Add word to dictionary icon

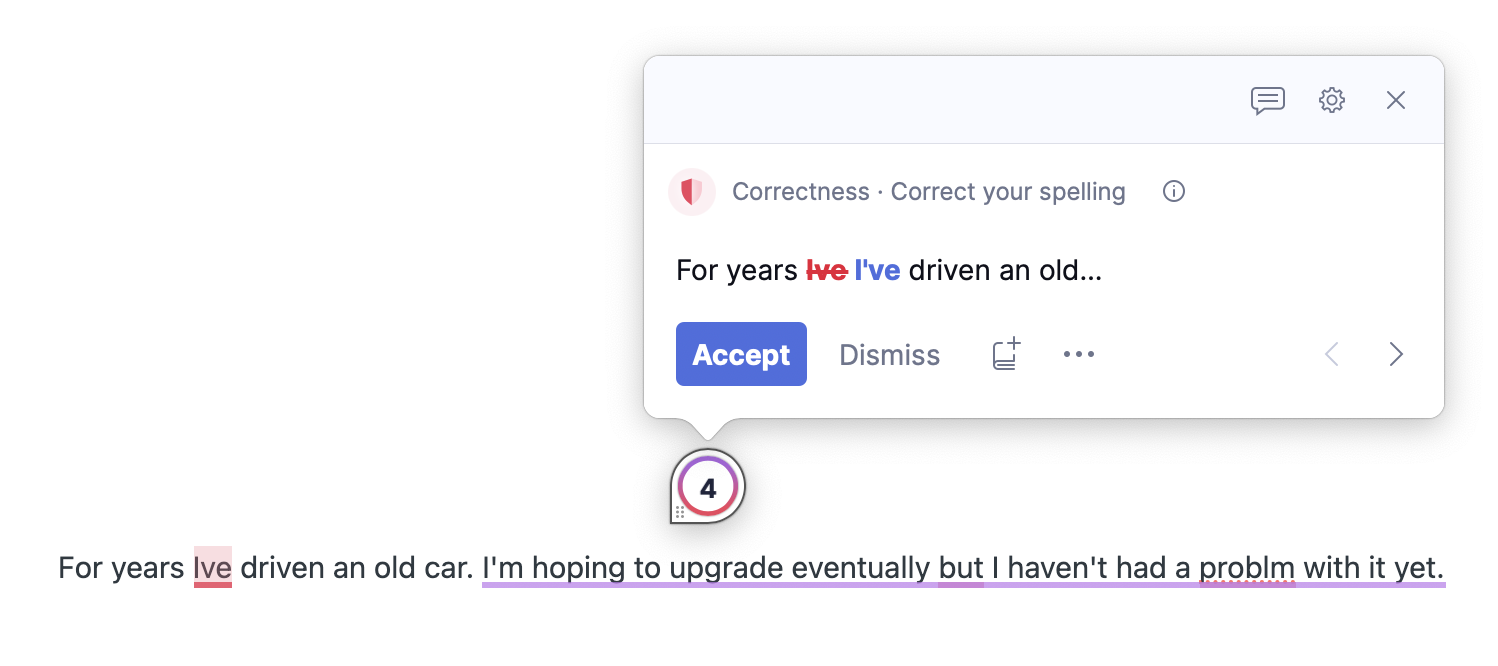point(1006,354)
